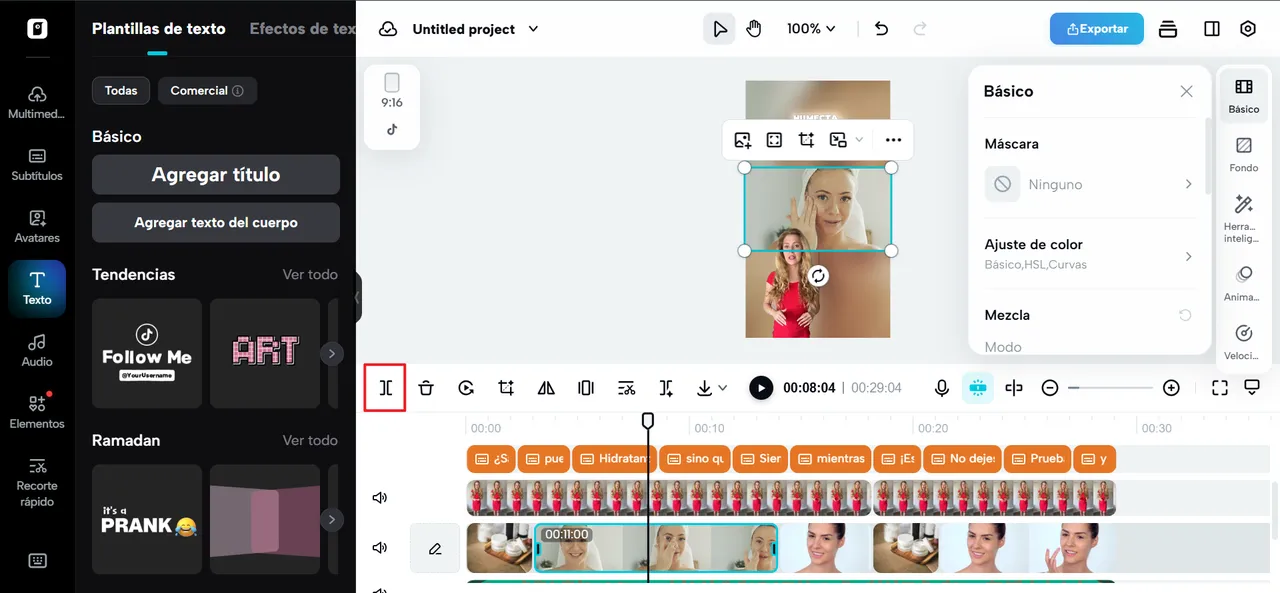Select the crop tool in timeline toolbar
Screen dimensions: 1280x593
coord(506,388)
